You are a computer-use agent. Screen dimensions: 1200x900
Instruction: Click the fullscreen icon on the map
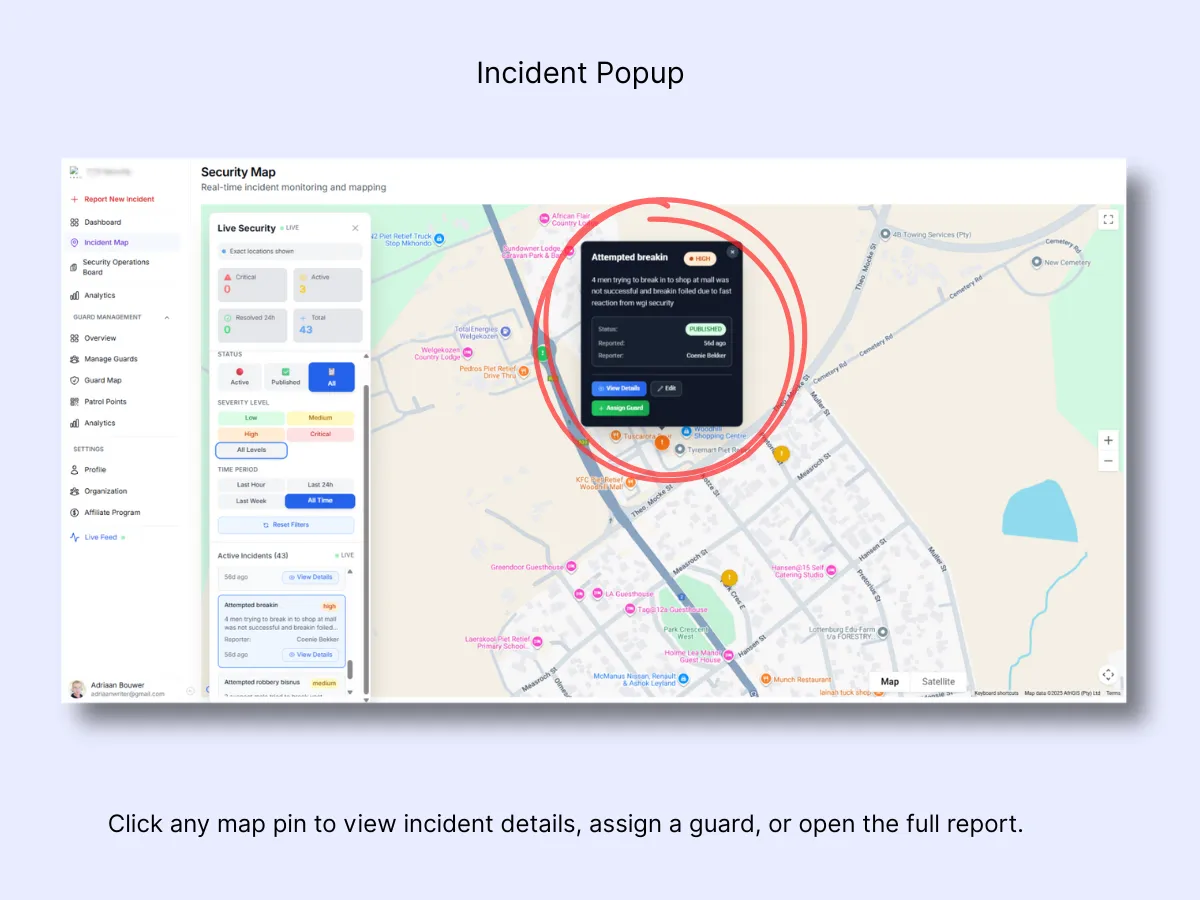(x=1107, y=219)
